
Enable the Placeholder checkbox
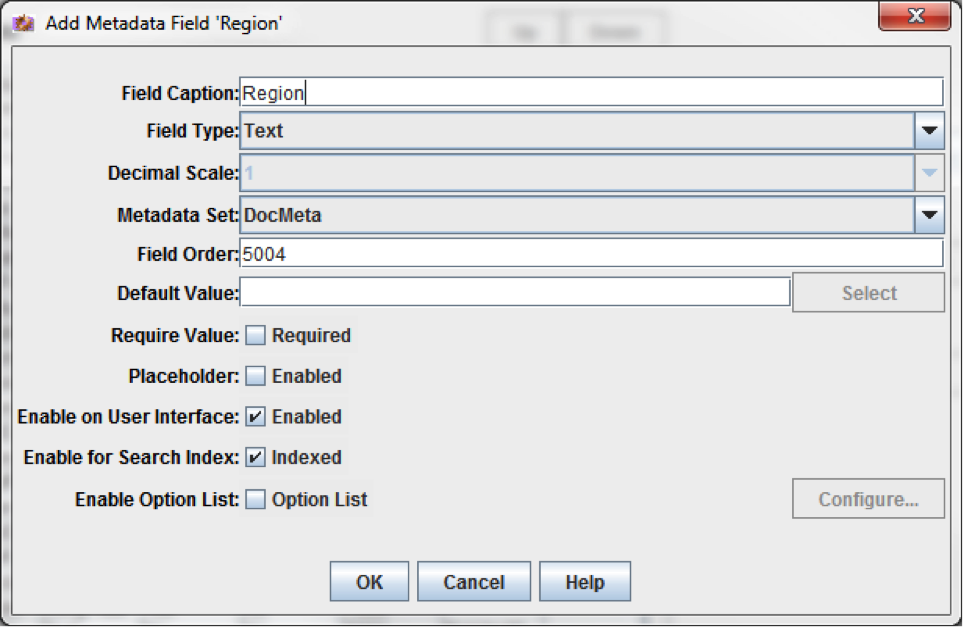(255, 376)
